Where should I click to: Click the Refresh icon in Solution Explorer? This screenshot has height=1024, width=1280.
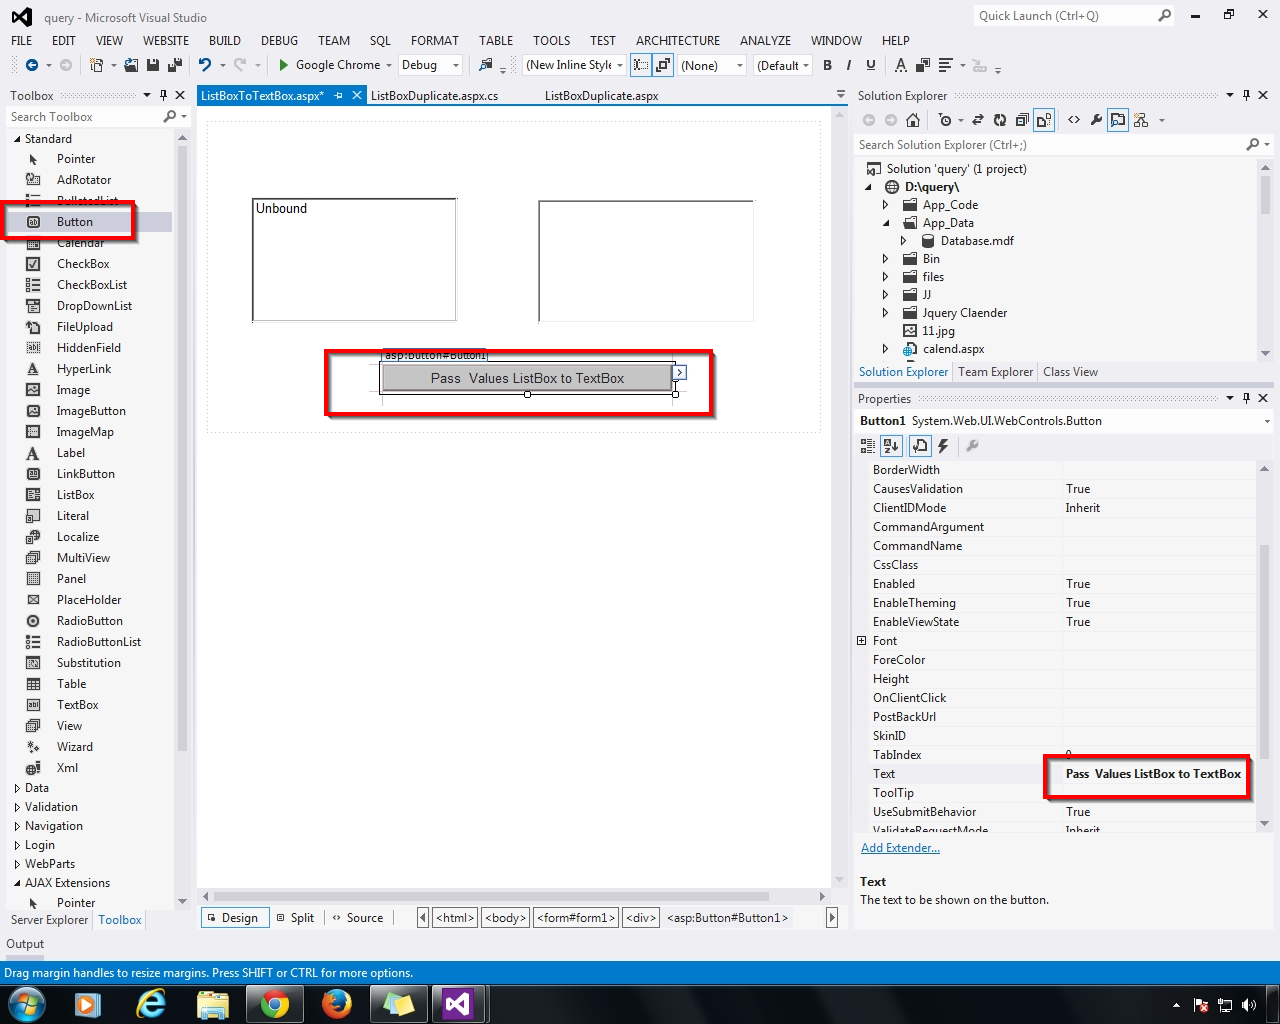pos(1001,119)
